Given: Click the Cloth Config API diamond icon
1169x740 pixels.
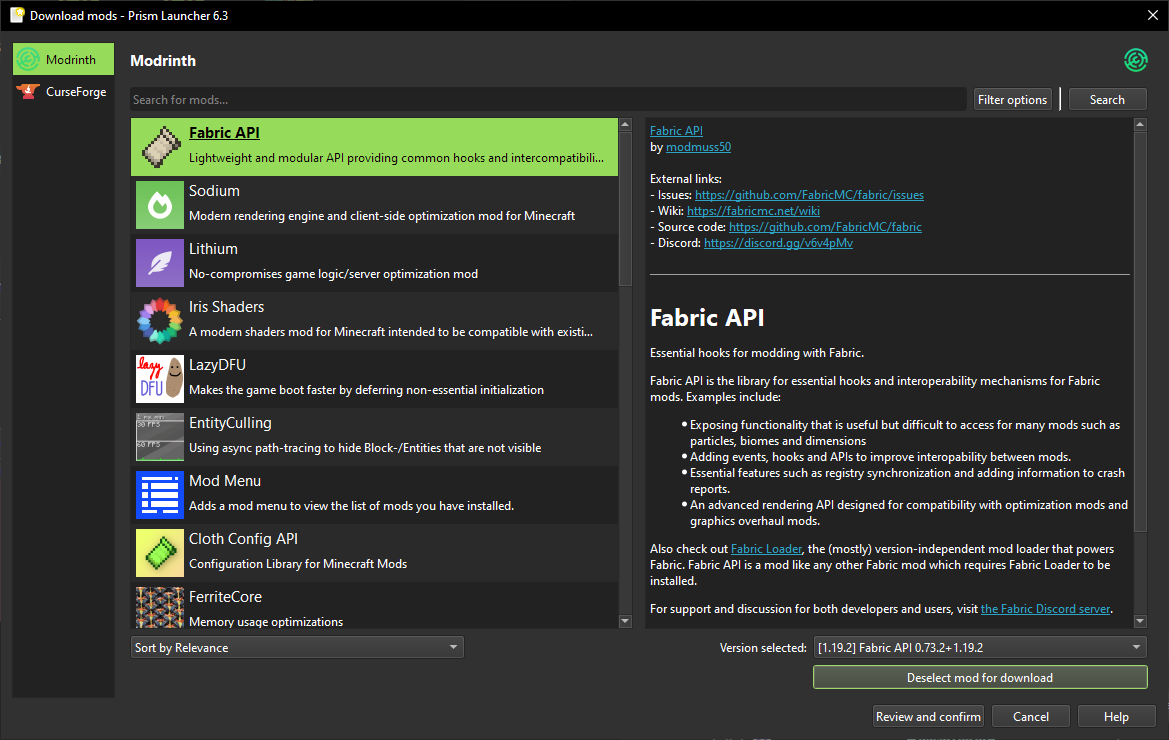Looking at the screenshot, I should coord(159,552).
